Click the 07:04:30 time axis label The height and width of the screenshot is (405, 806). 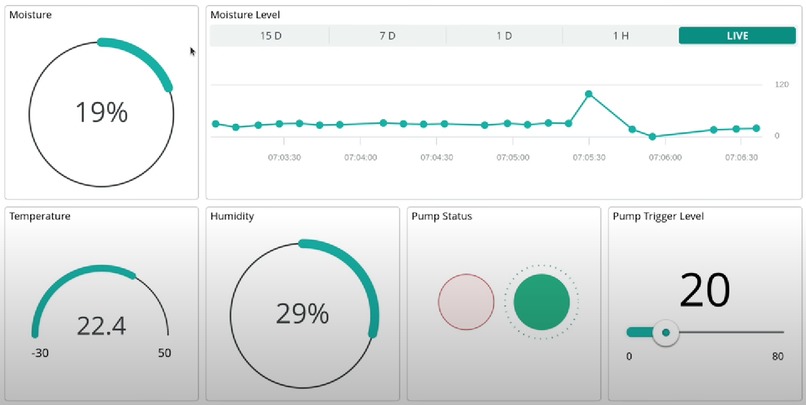coord(437,157)
